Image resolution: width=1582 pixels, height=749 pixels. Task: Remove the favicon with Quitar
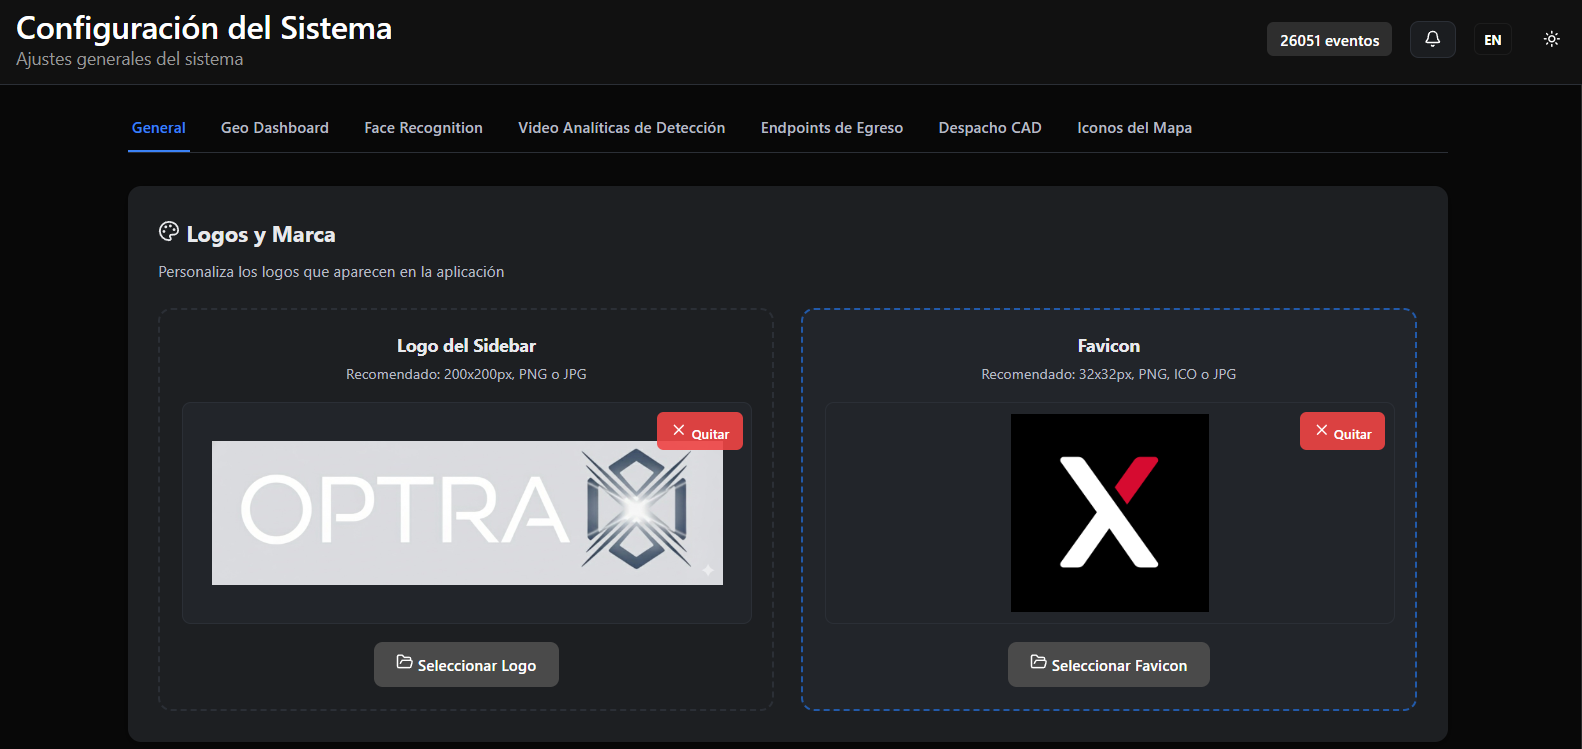tap(1342, 431)
